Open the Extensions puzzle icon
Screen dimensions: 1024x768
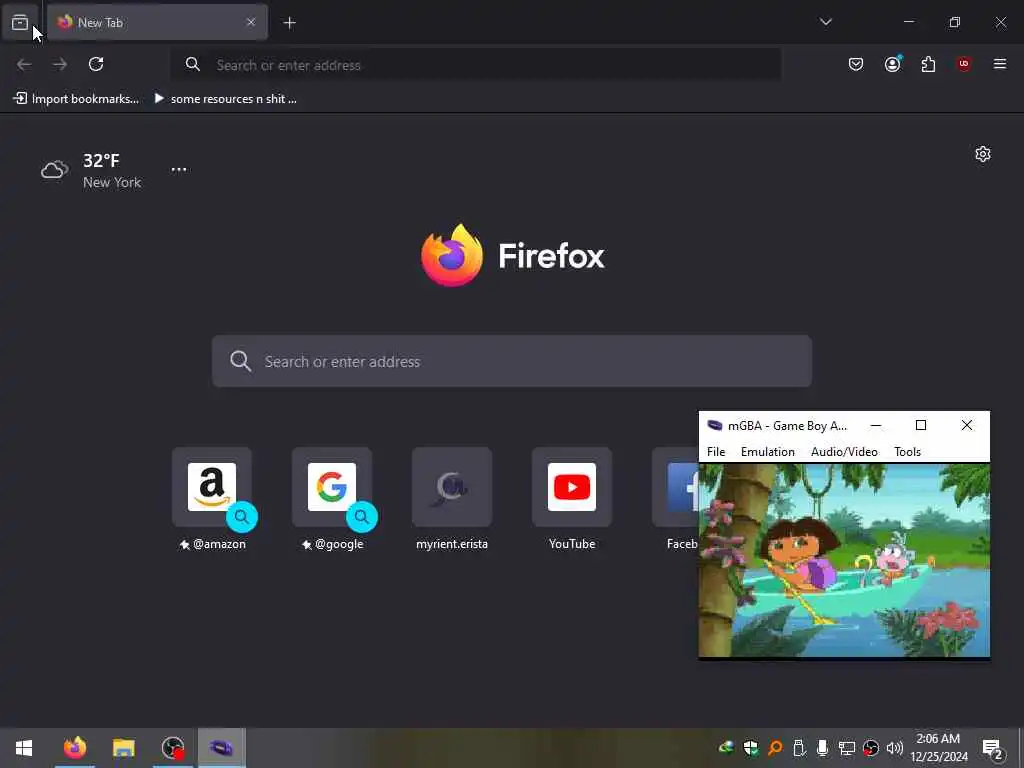click(x=928, y=64)
